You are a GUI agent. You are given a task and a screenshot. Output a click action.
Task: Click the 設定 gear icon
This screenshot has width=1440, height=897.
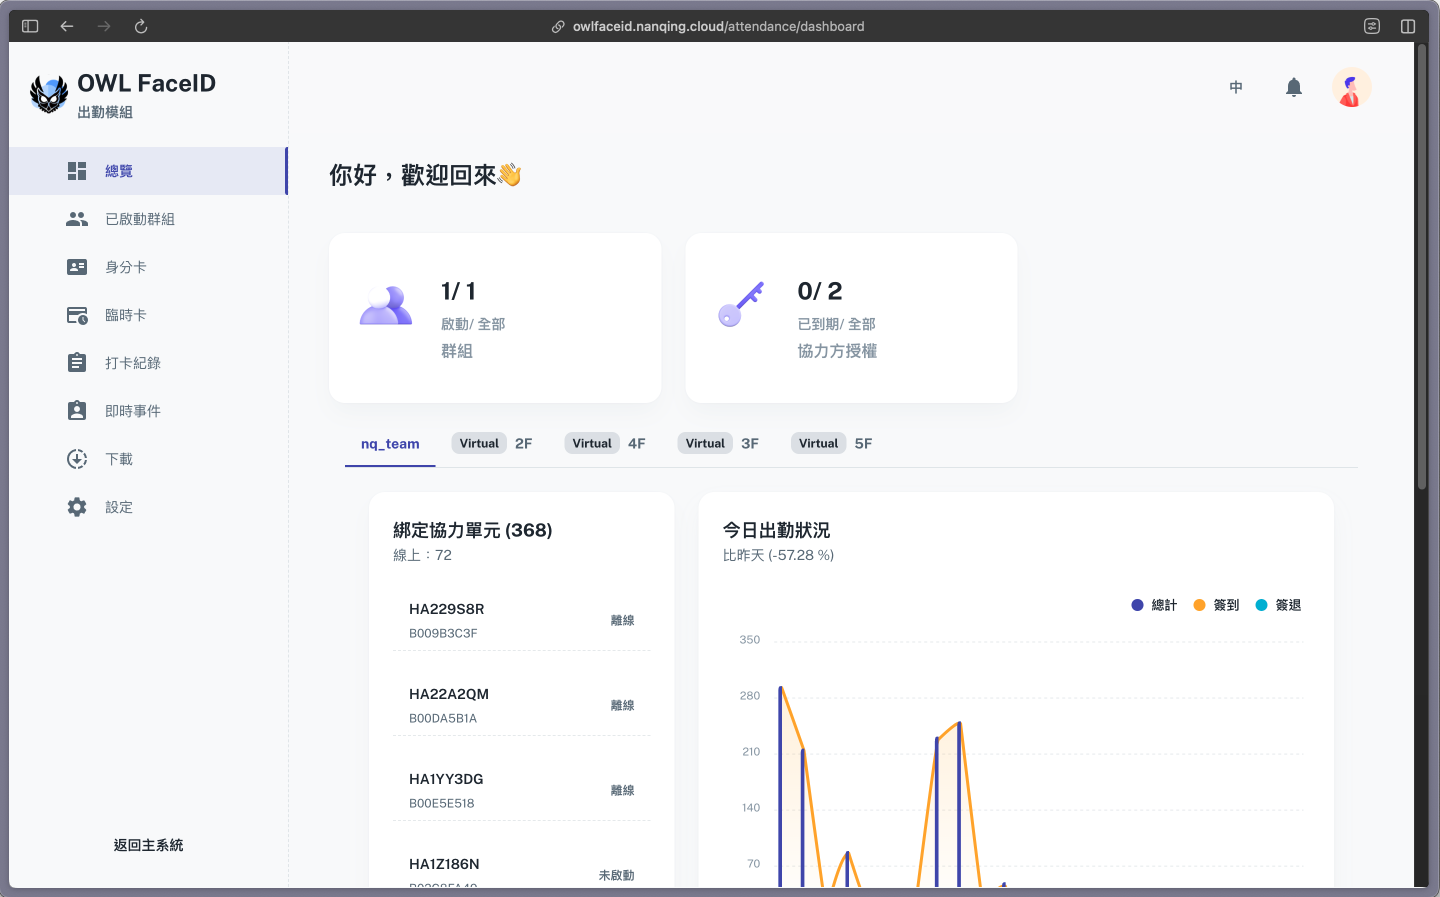77,507
